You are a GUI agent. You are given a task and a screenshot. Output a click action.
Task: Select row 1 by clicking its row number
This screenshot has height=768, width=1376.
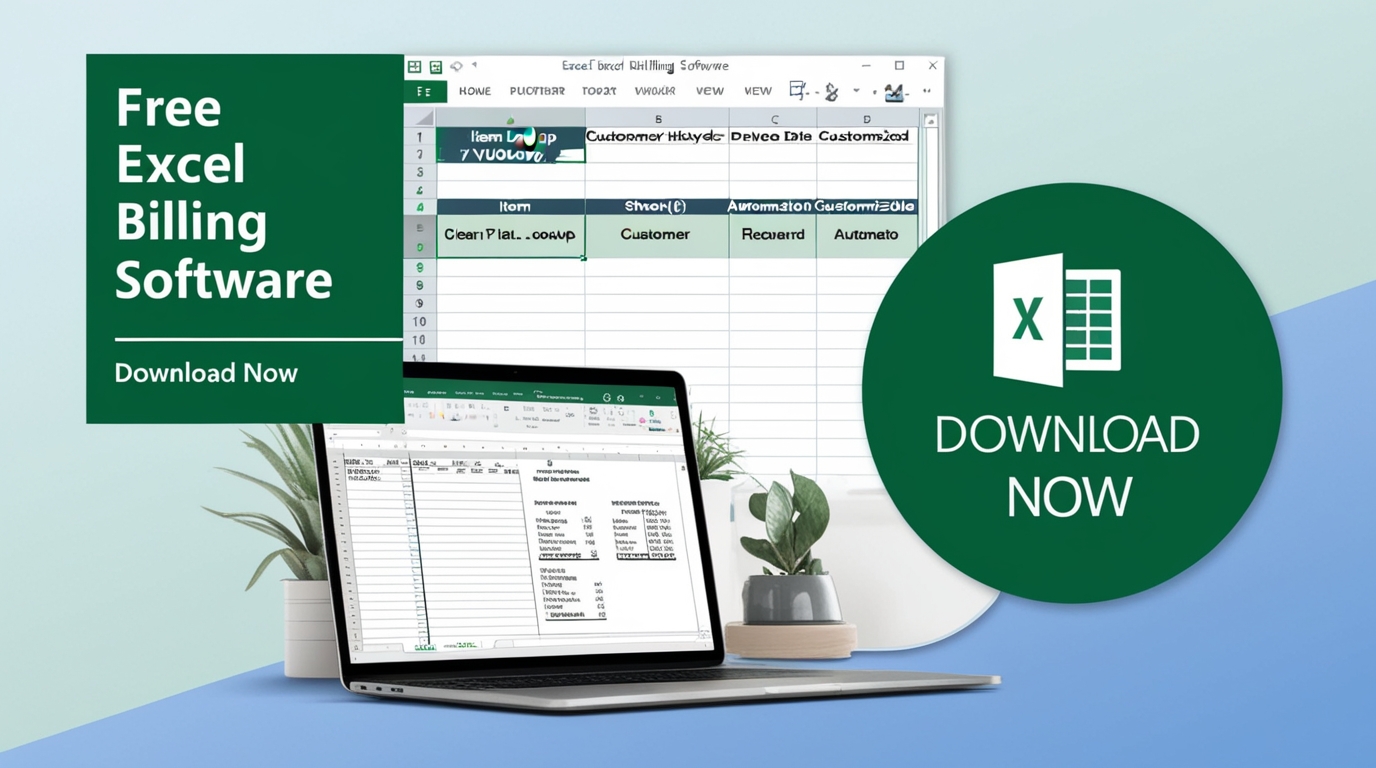418,135
